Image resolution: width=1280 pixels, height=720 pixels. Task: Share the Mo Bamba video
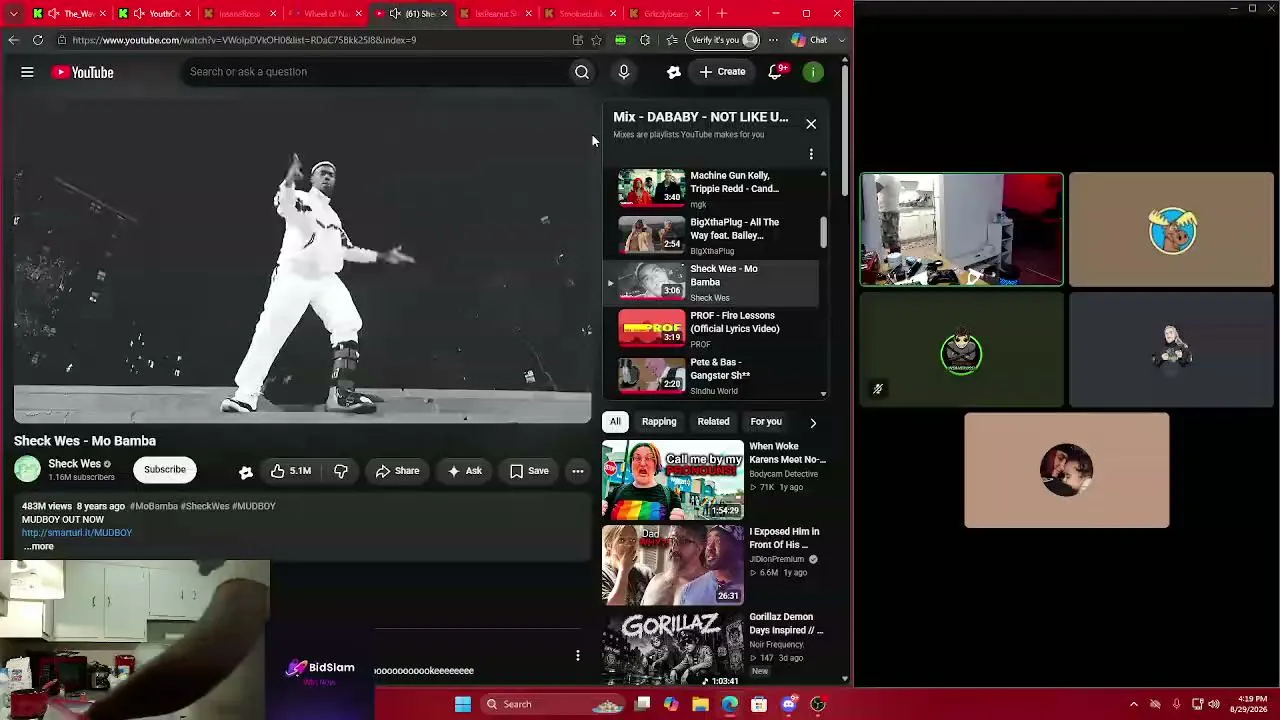pos(397,471)
